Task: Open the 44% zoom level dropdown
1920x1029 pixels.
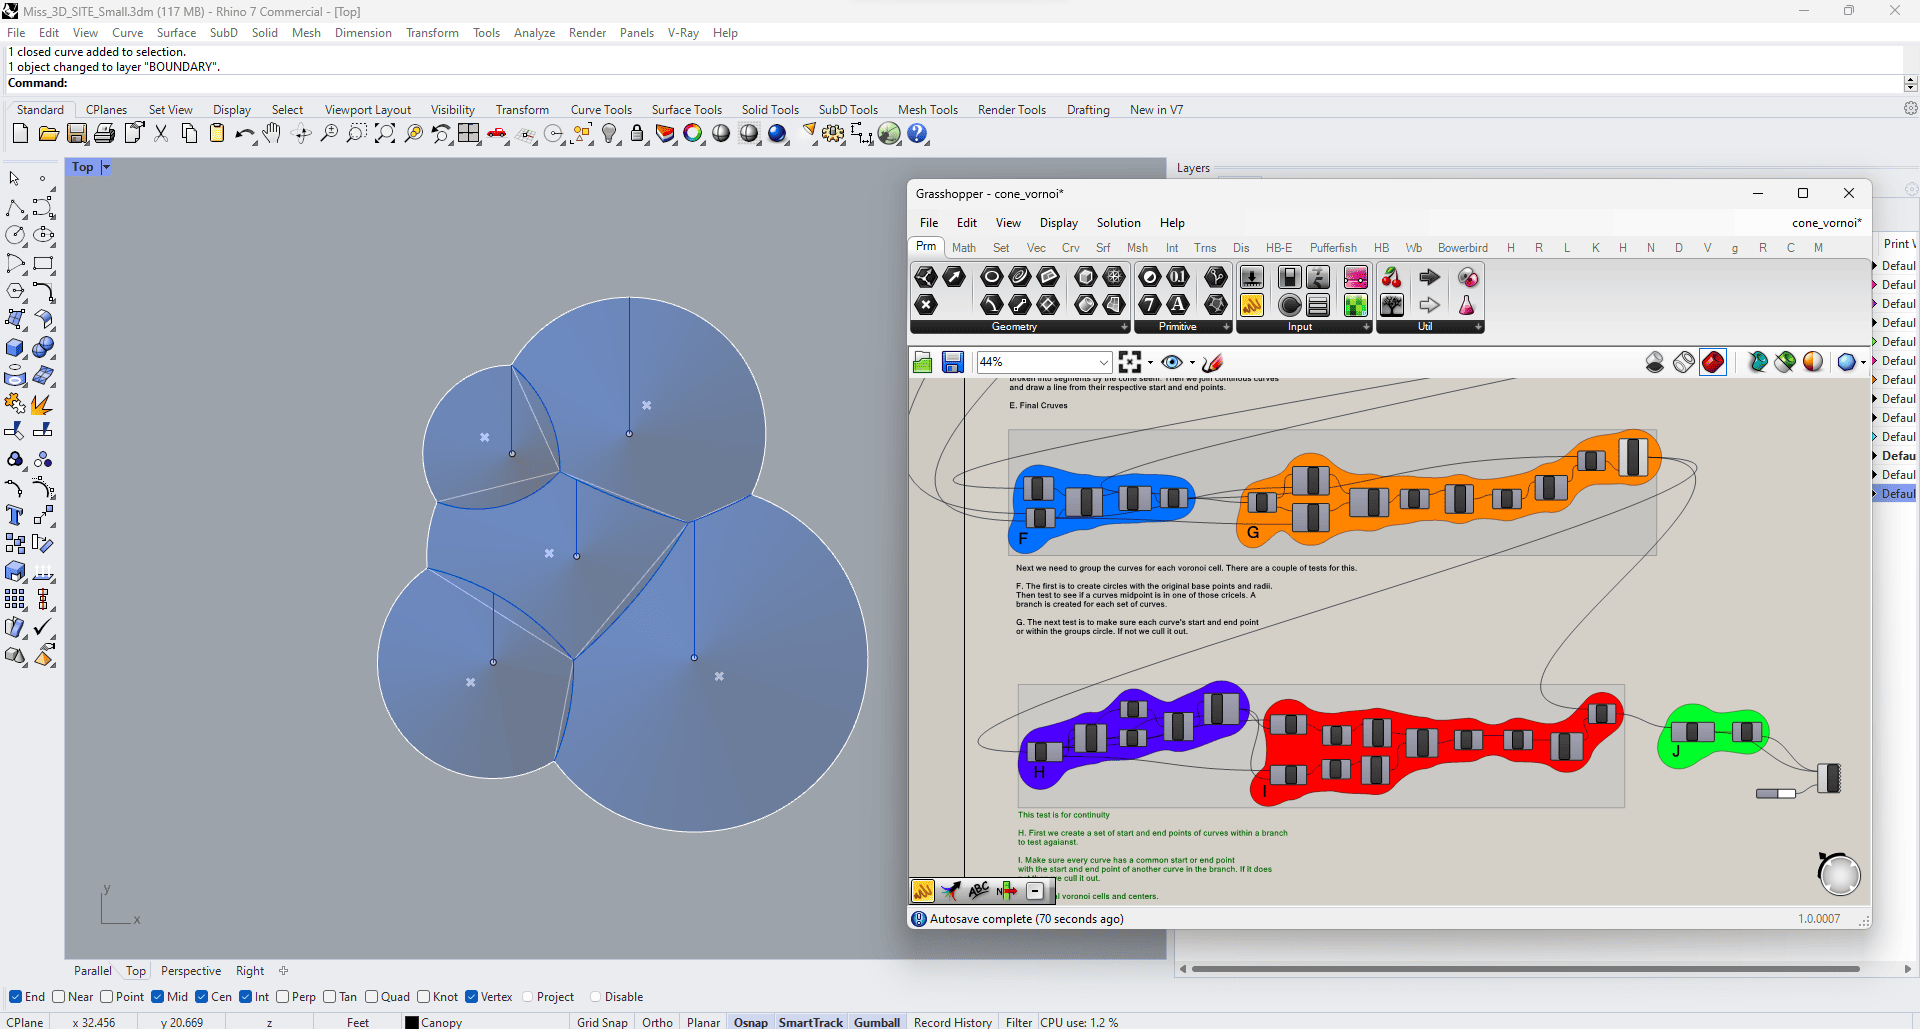Action: (x=1103, y=363)
